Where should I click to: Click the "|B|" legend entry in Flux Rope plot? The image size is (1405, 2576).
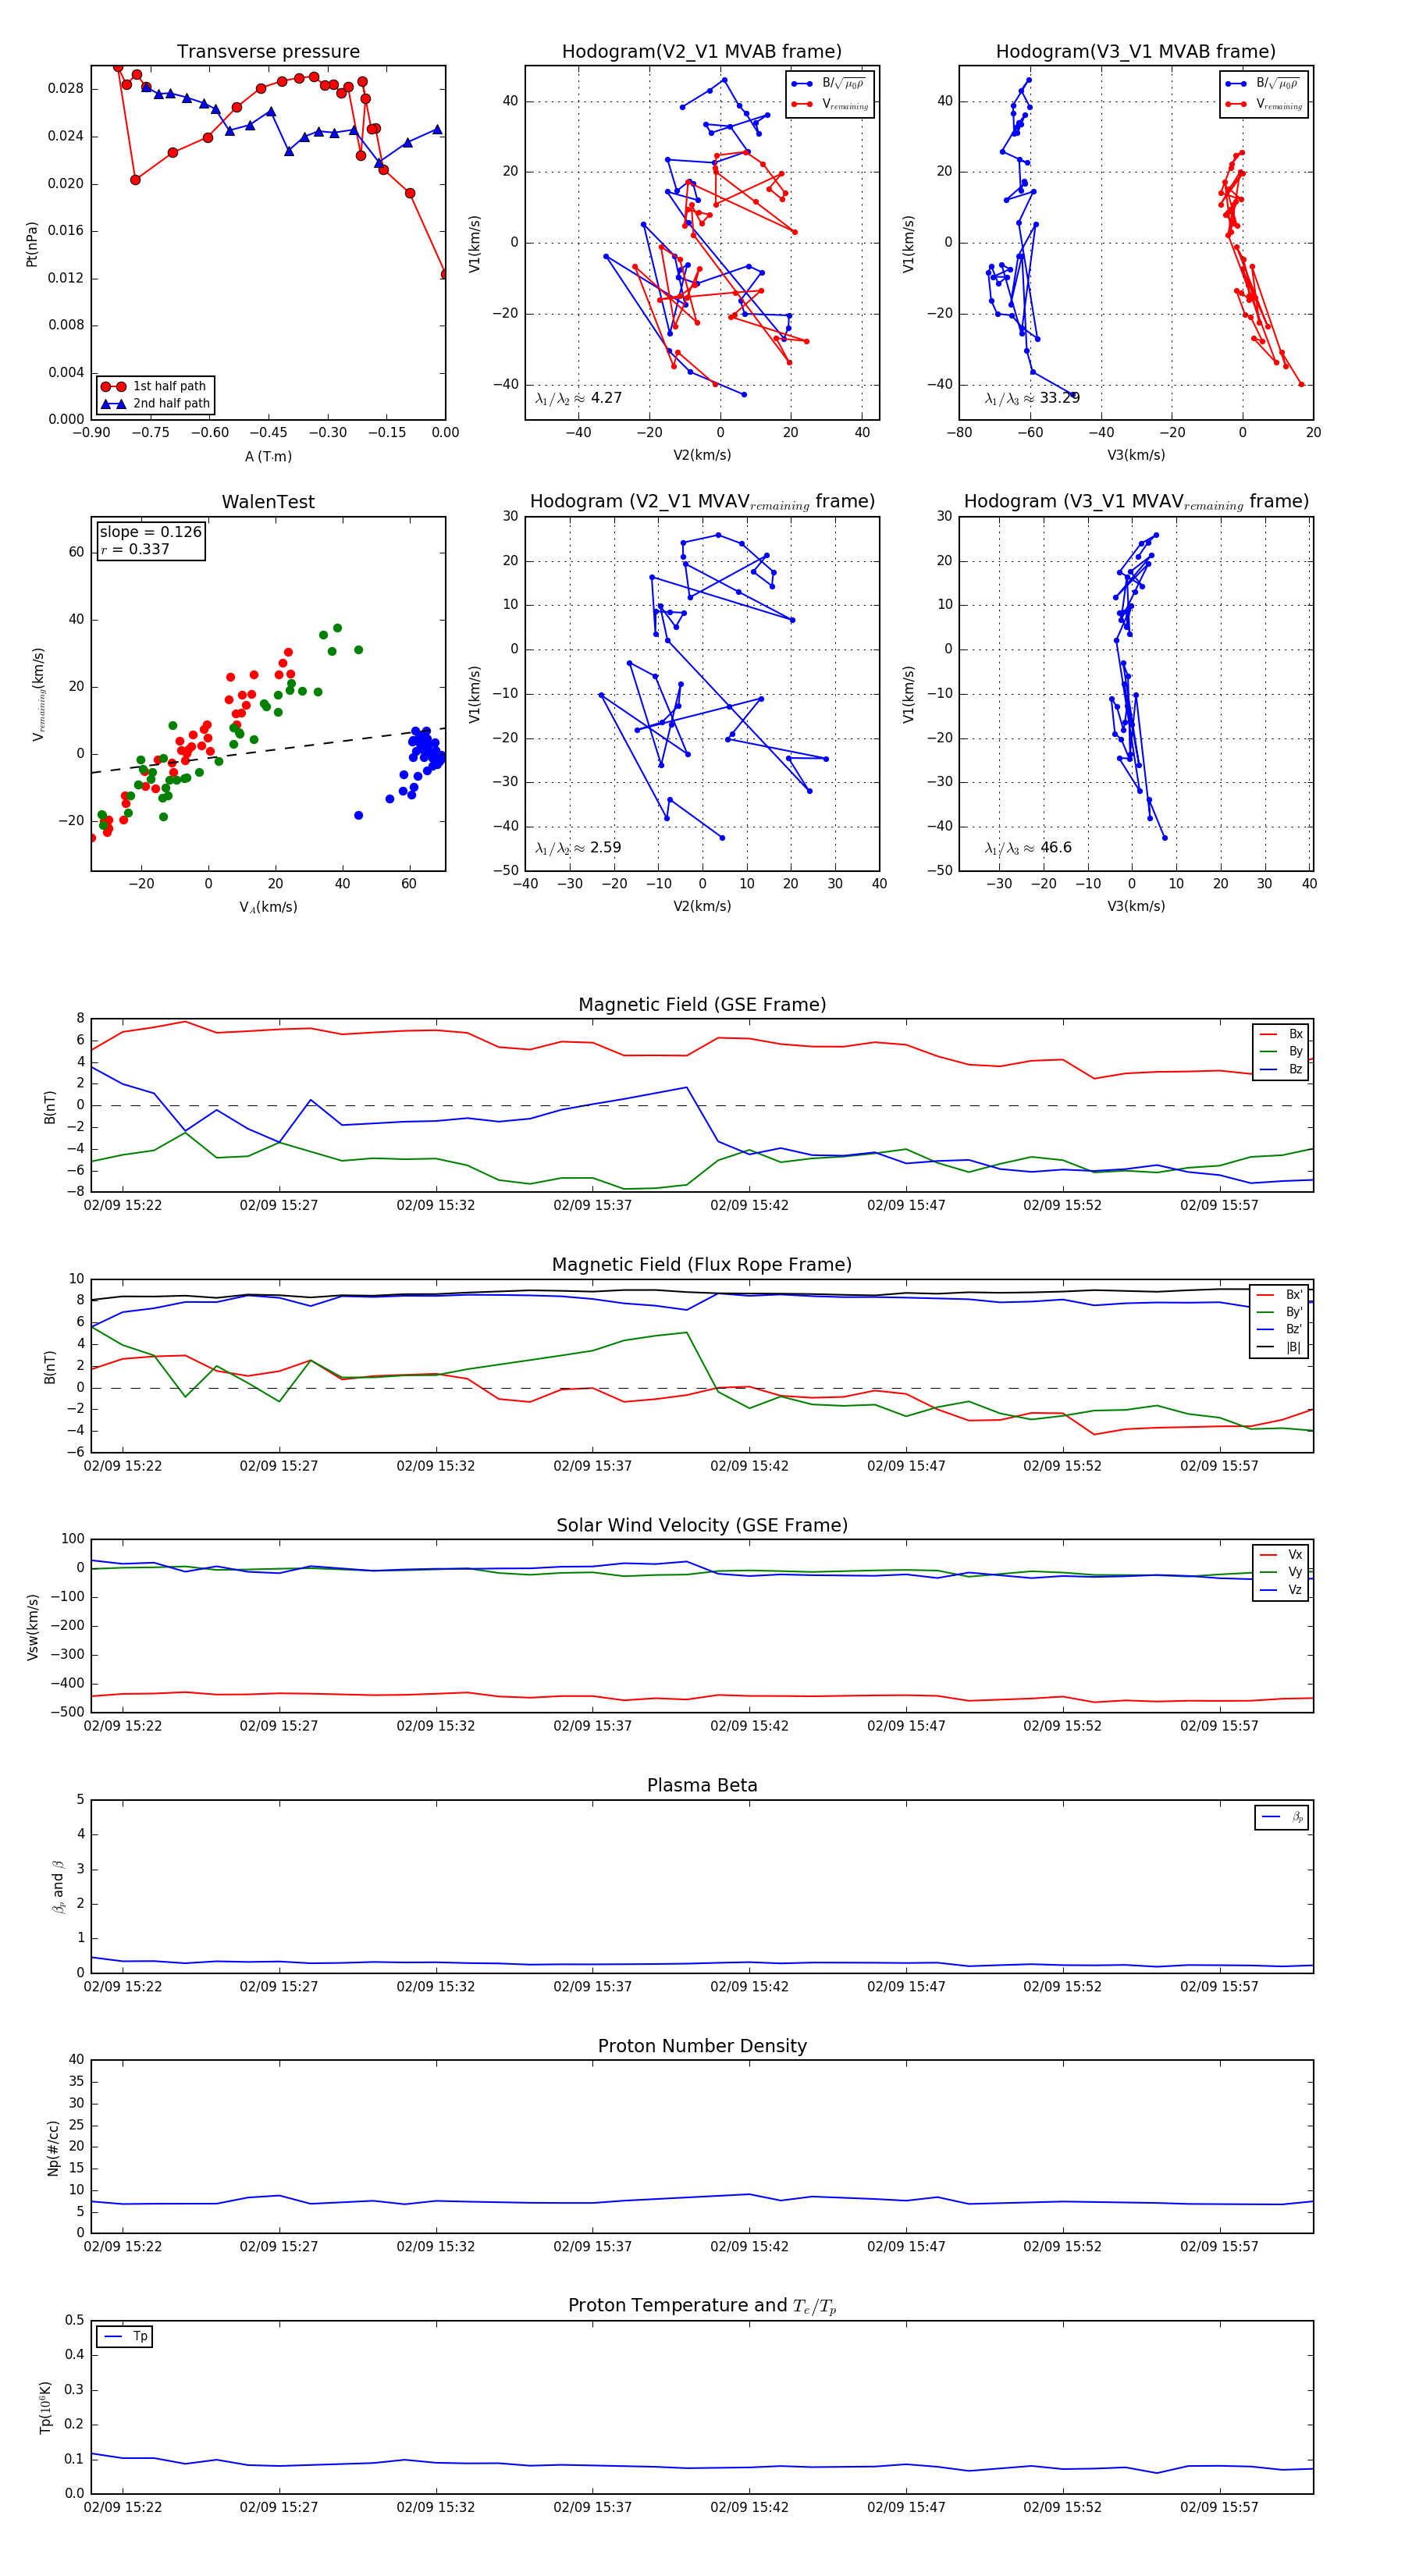(x=1280, y=1348)
